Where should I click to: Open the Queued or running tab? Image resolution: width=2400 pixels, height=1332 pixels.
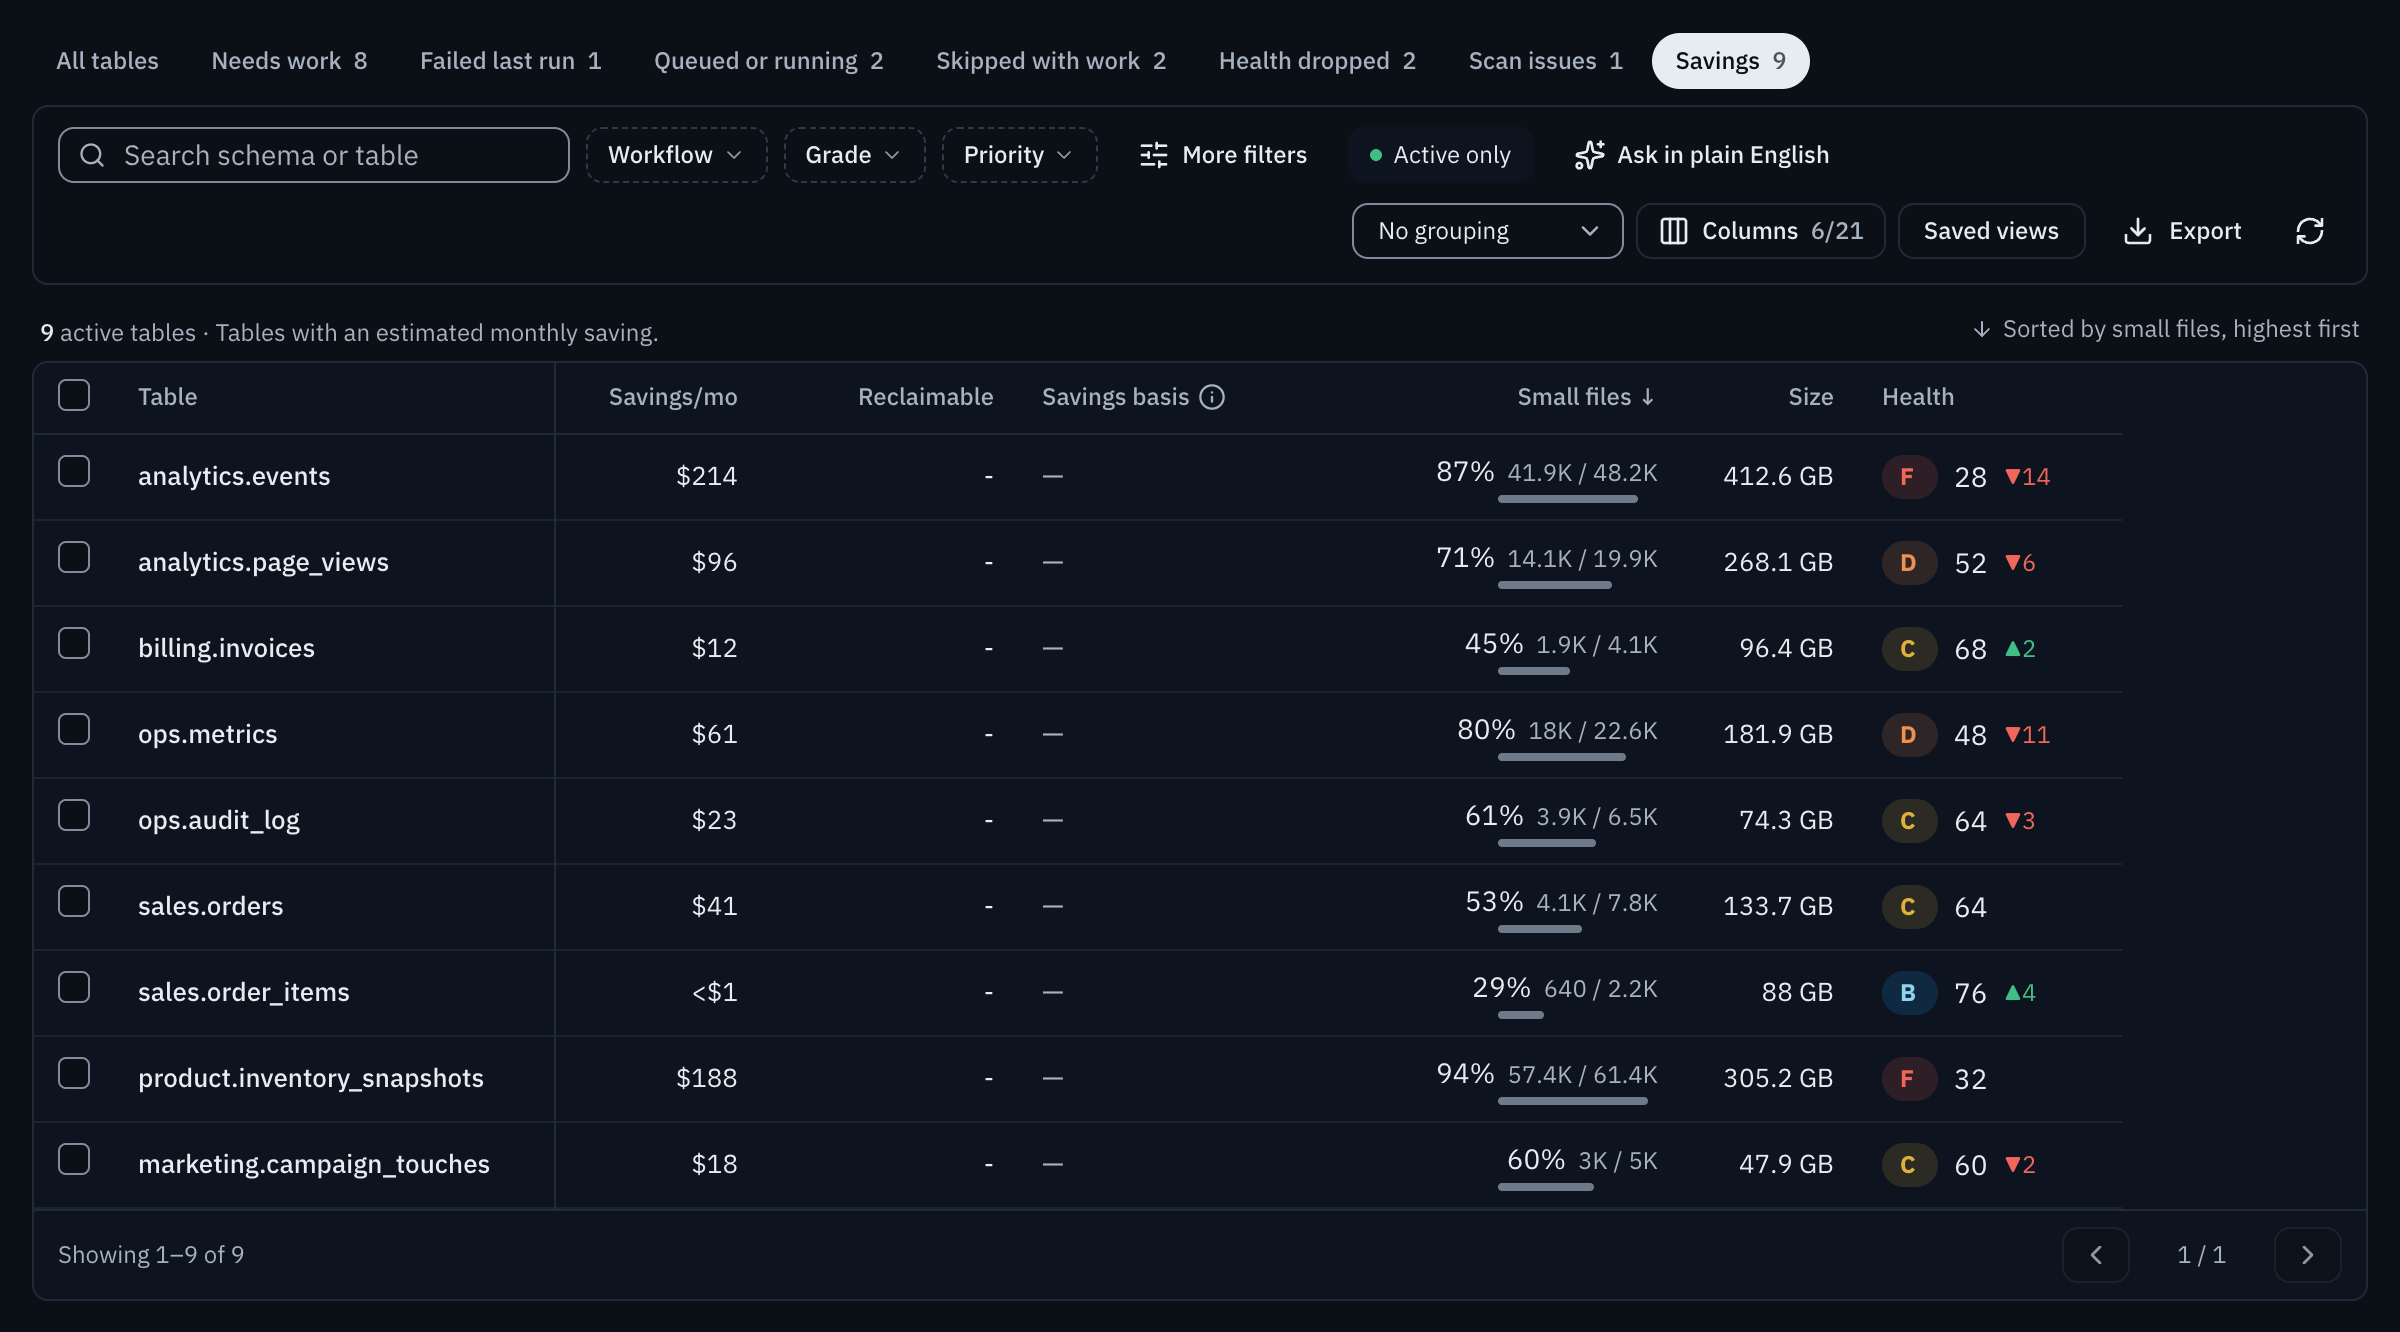click(768, 61)
